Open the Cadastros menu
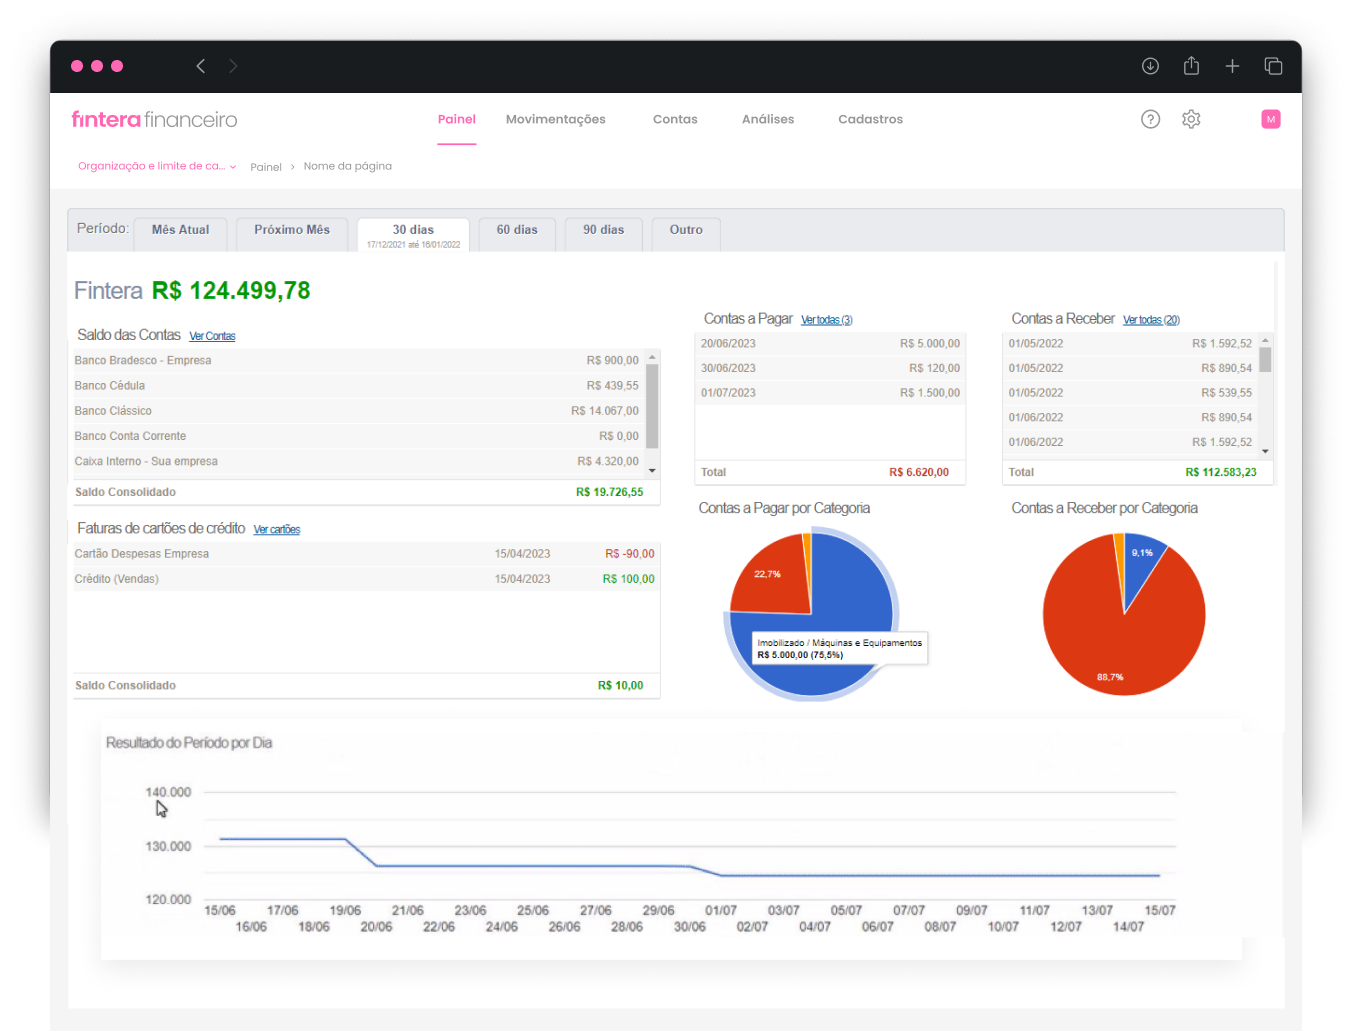This screenshot has height=1032, width=1352. point(870,119)
